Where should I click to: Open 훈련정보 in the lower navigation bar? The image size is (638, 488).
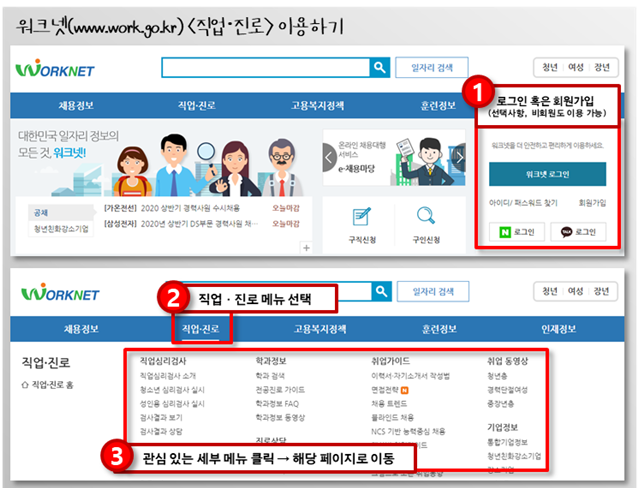point(439,329)
